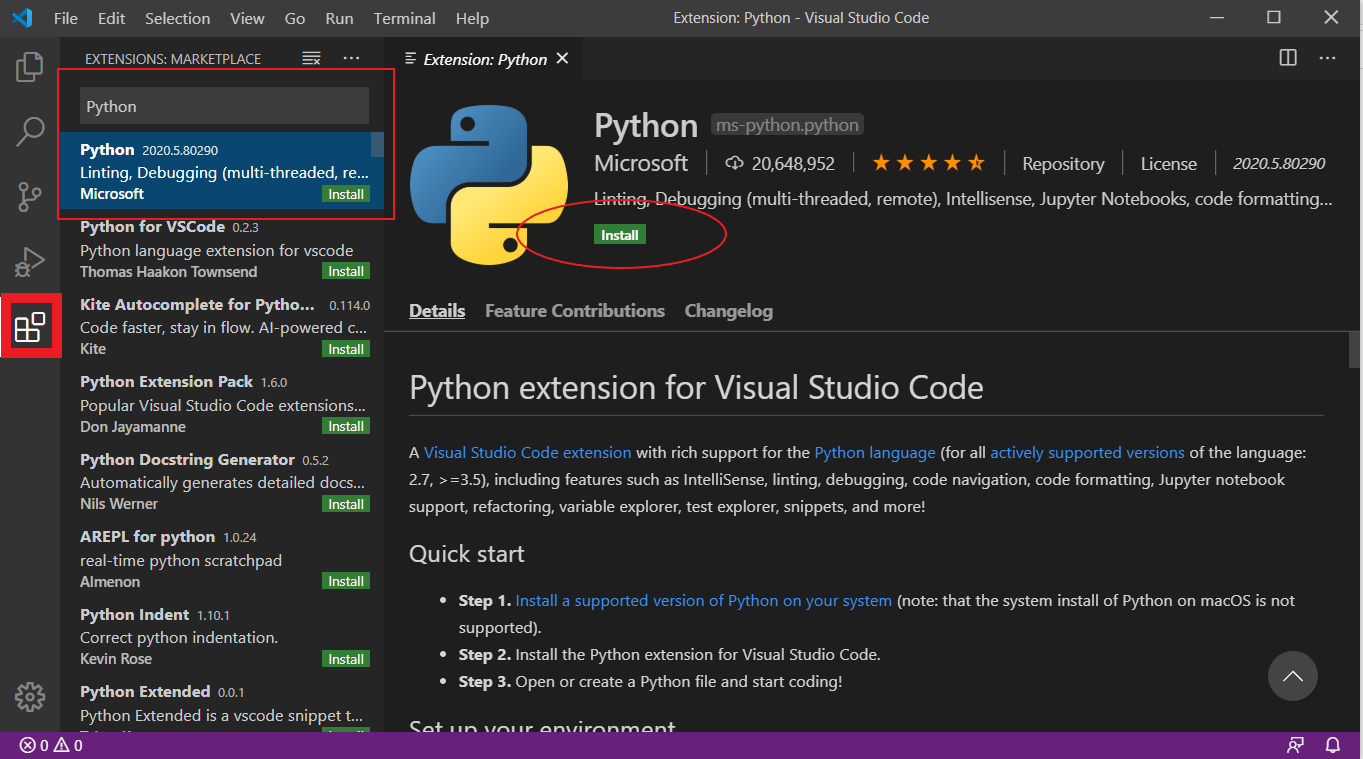Open the actively supported versions link
This screenshot has width=1363, height=759.
1087,452
